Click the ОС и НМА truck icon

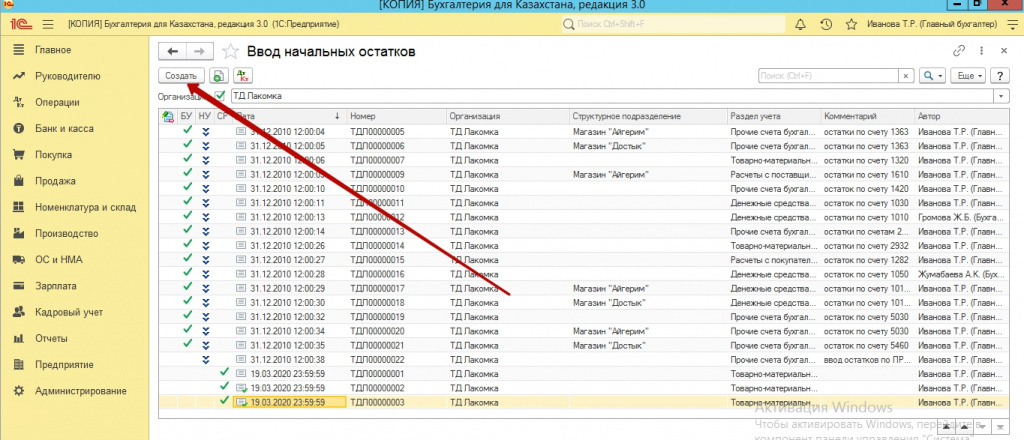pyautogui.click(x=19, y=259)
